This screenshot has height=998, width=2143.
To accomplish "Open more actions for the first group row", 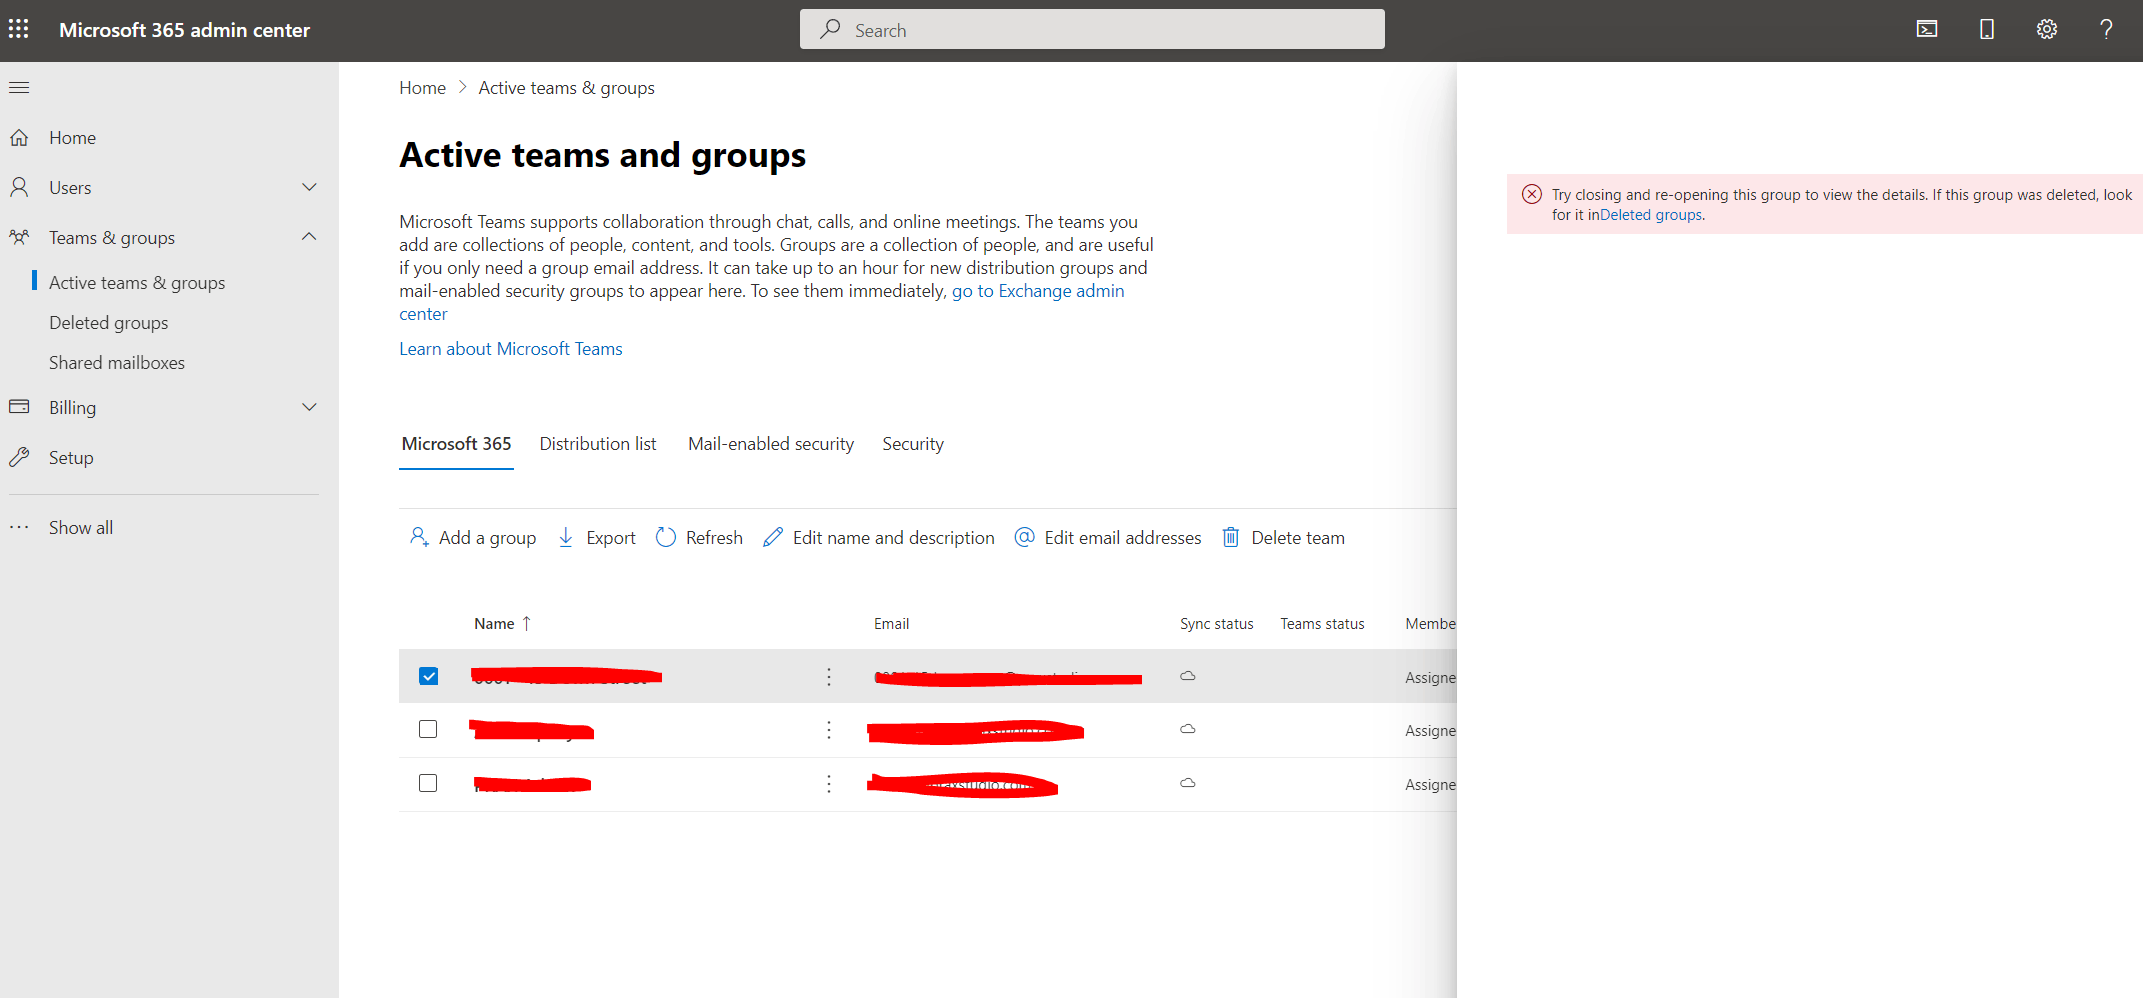I will 829,677.
